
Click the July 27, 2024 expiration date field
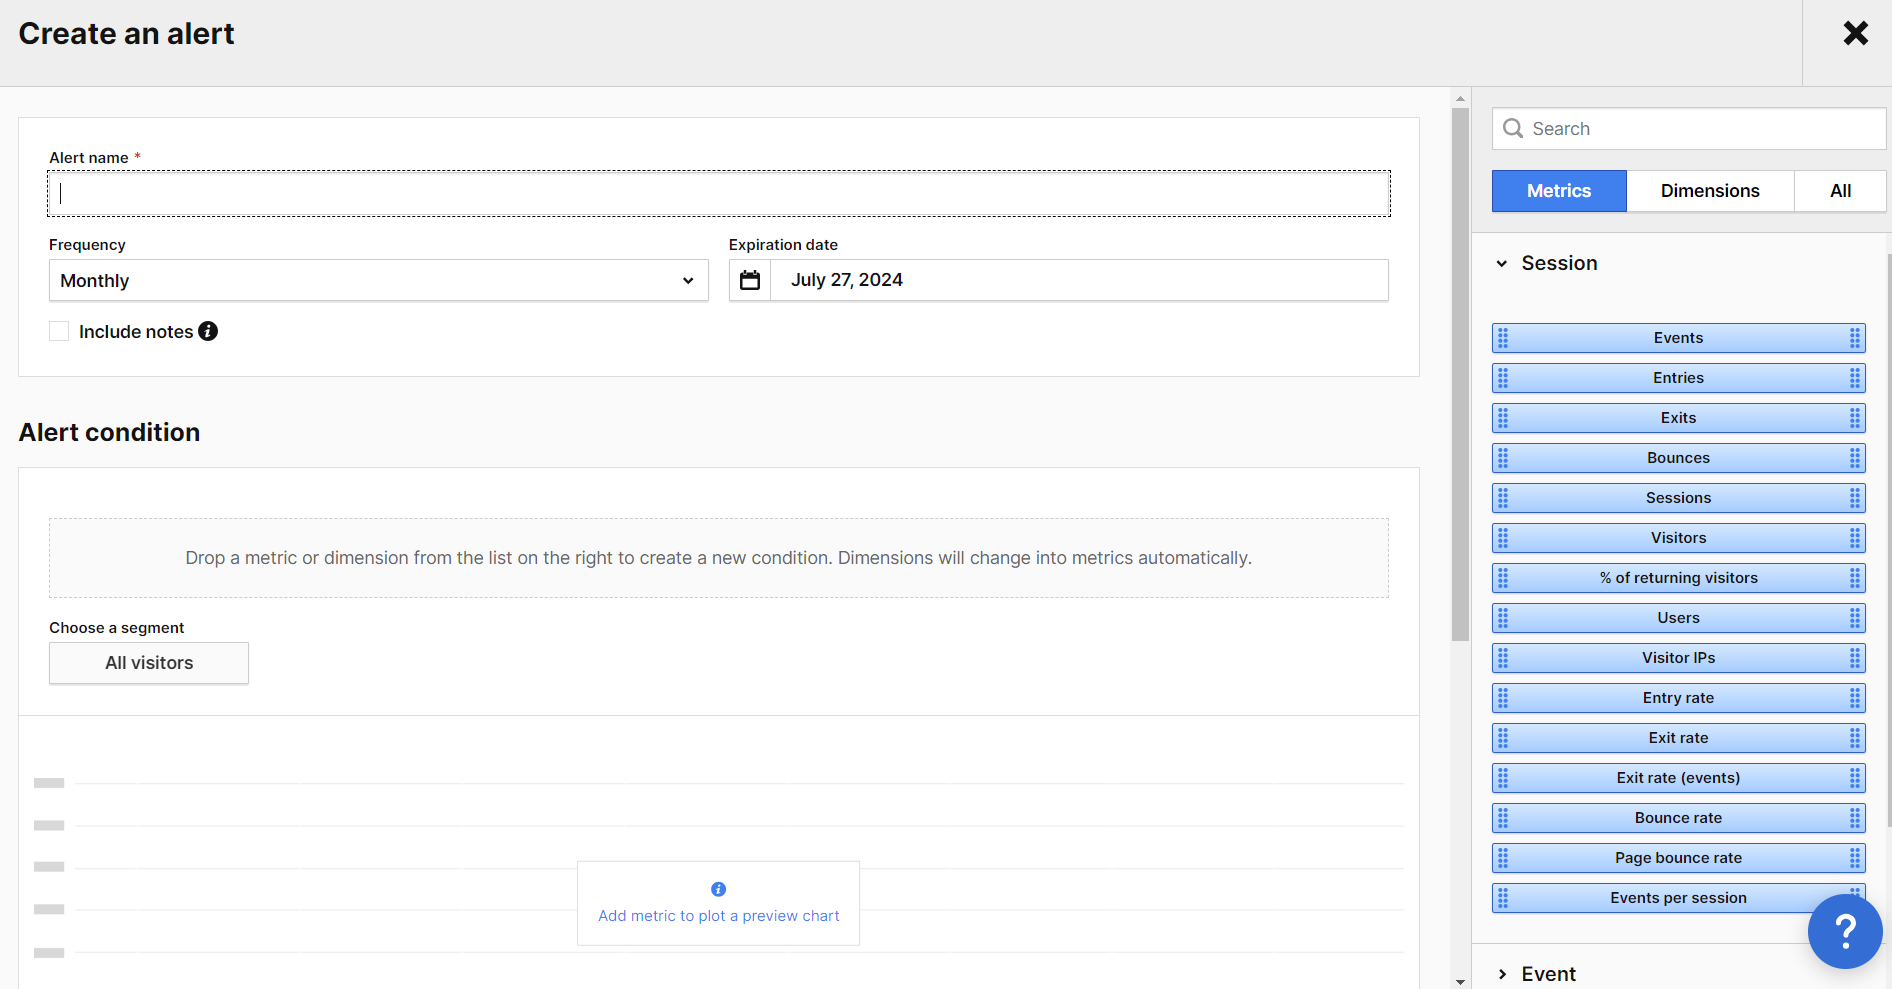click(1078, 280)
